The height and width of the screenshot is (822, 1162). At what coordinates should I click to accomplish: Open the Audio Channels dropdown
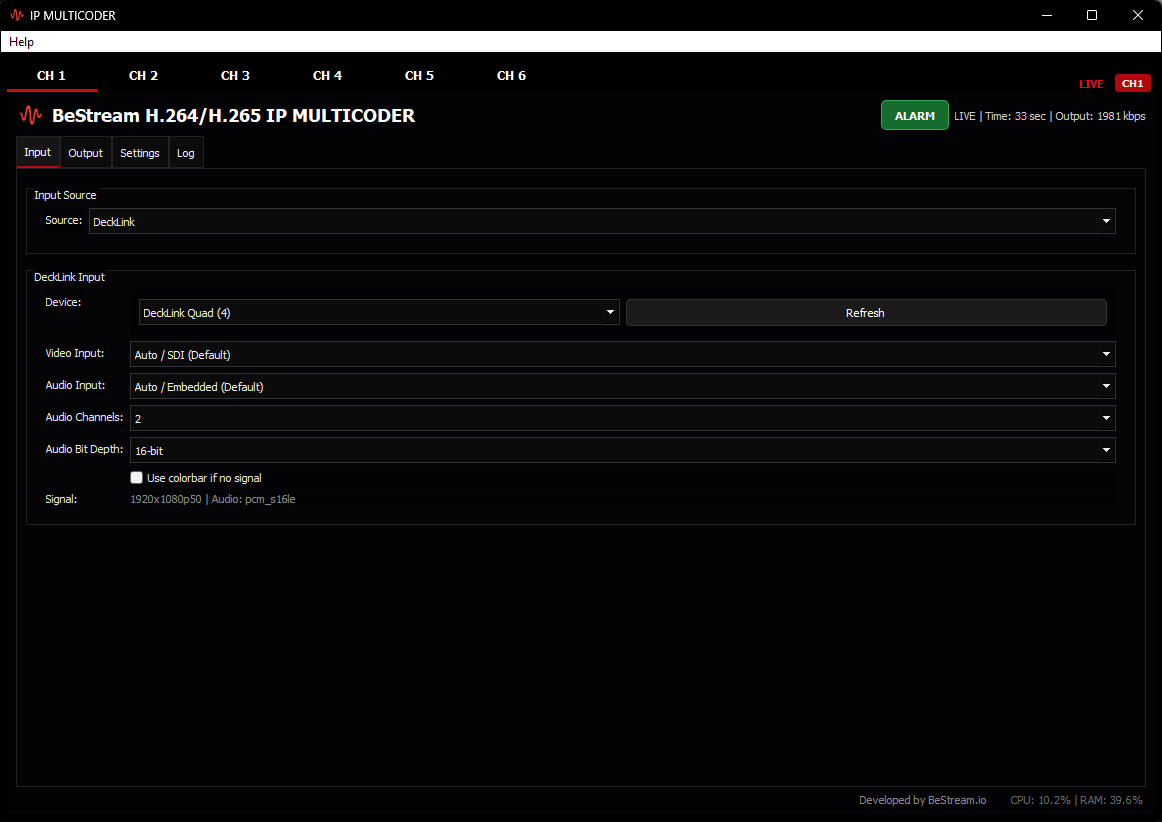pyautogui.click(x=622, y=418)
